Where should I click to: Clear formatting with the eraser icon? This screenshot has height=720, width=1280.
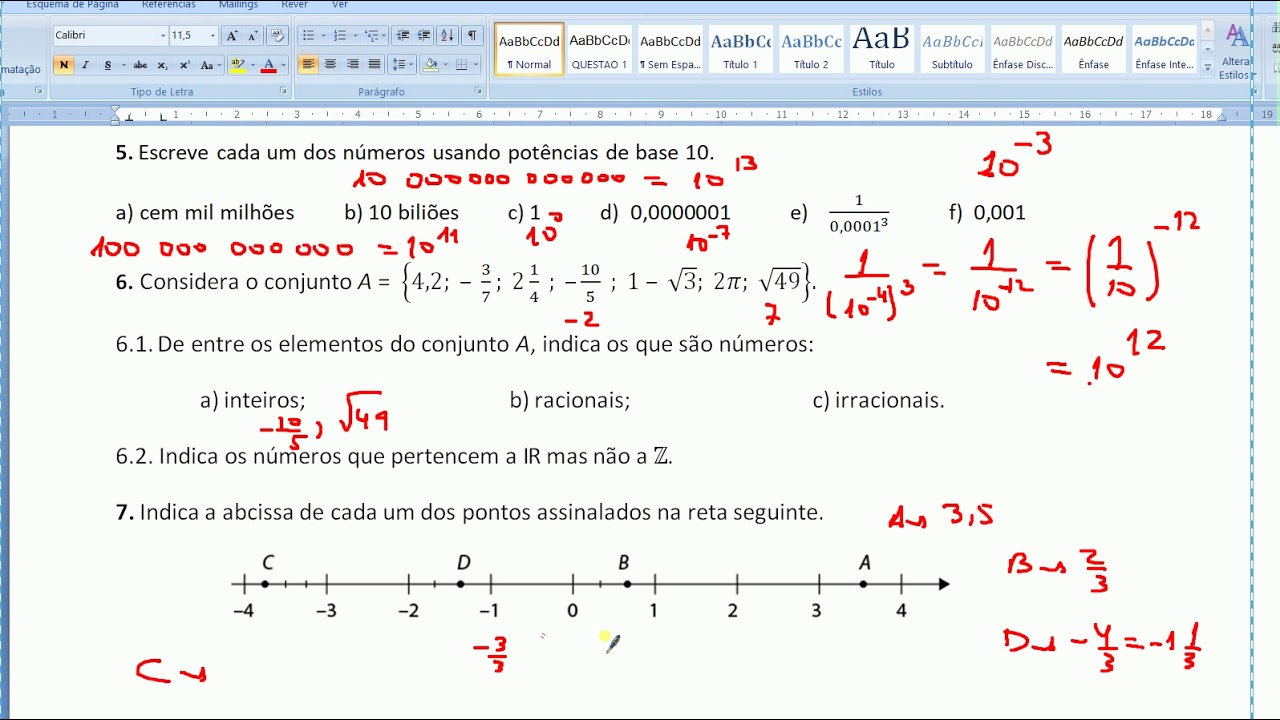tap(278, 36)
